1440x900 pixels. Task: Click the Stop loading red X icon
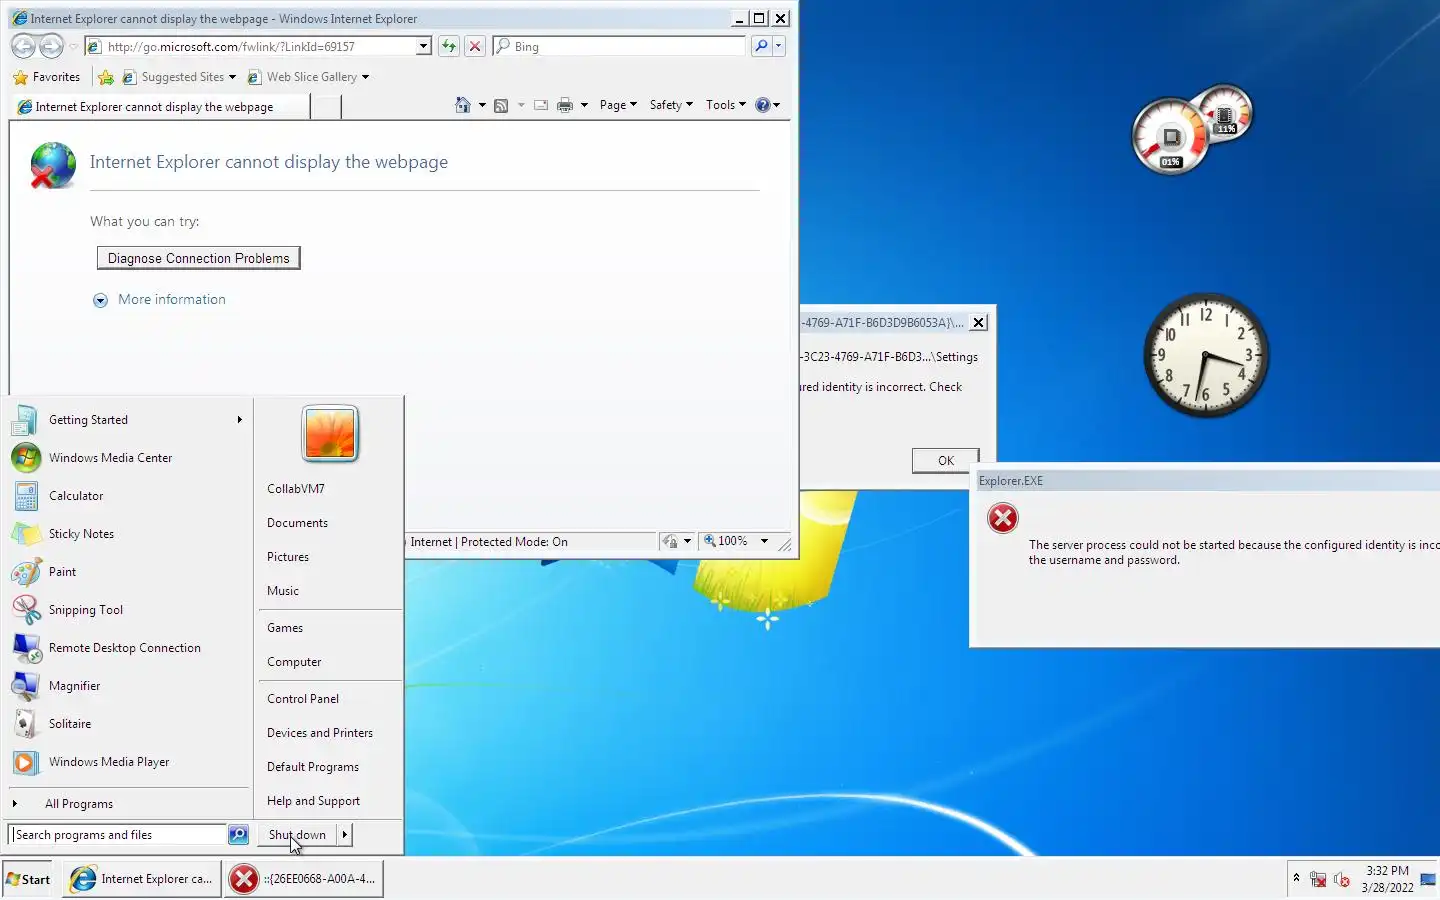point(475,46)
